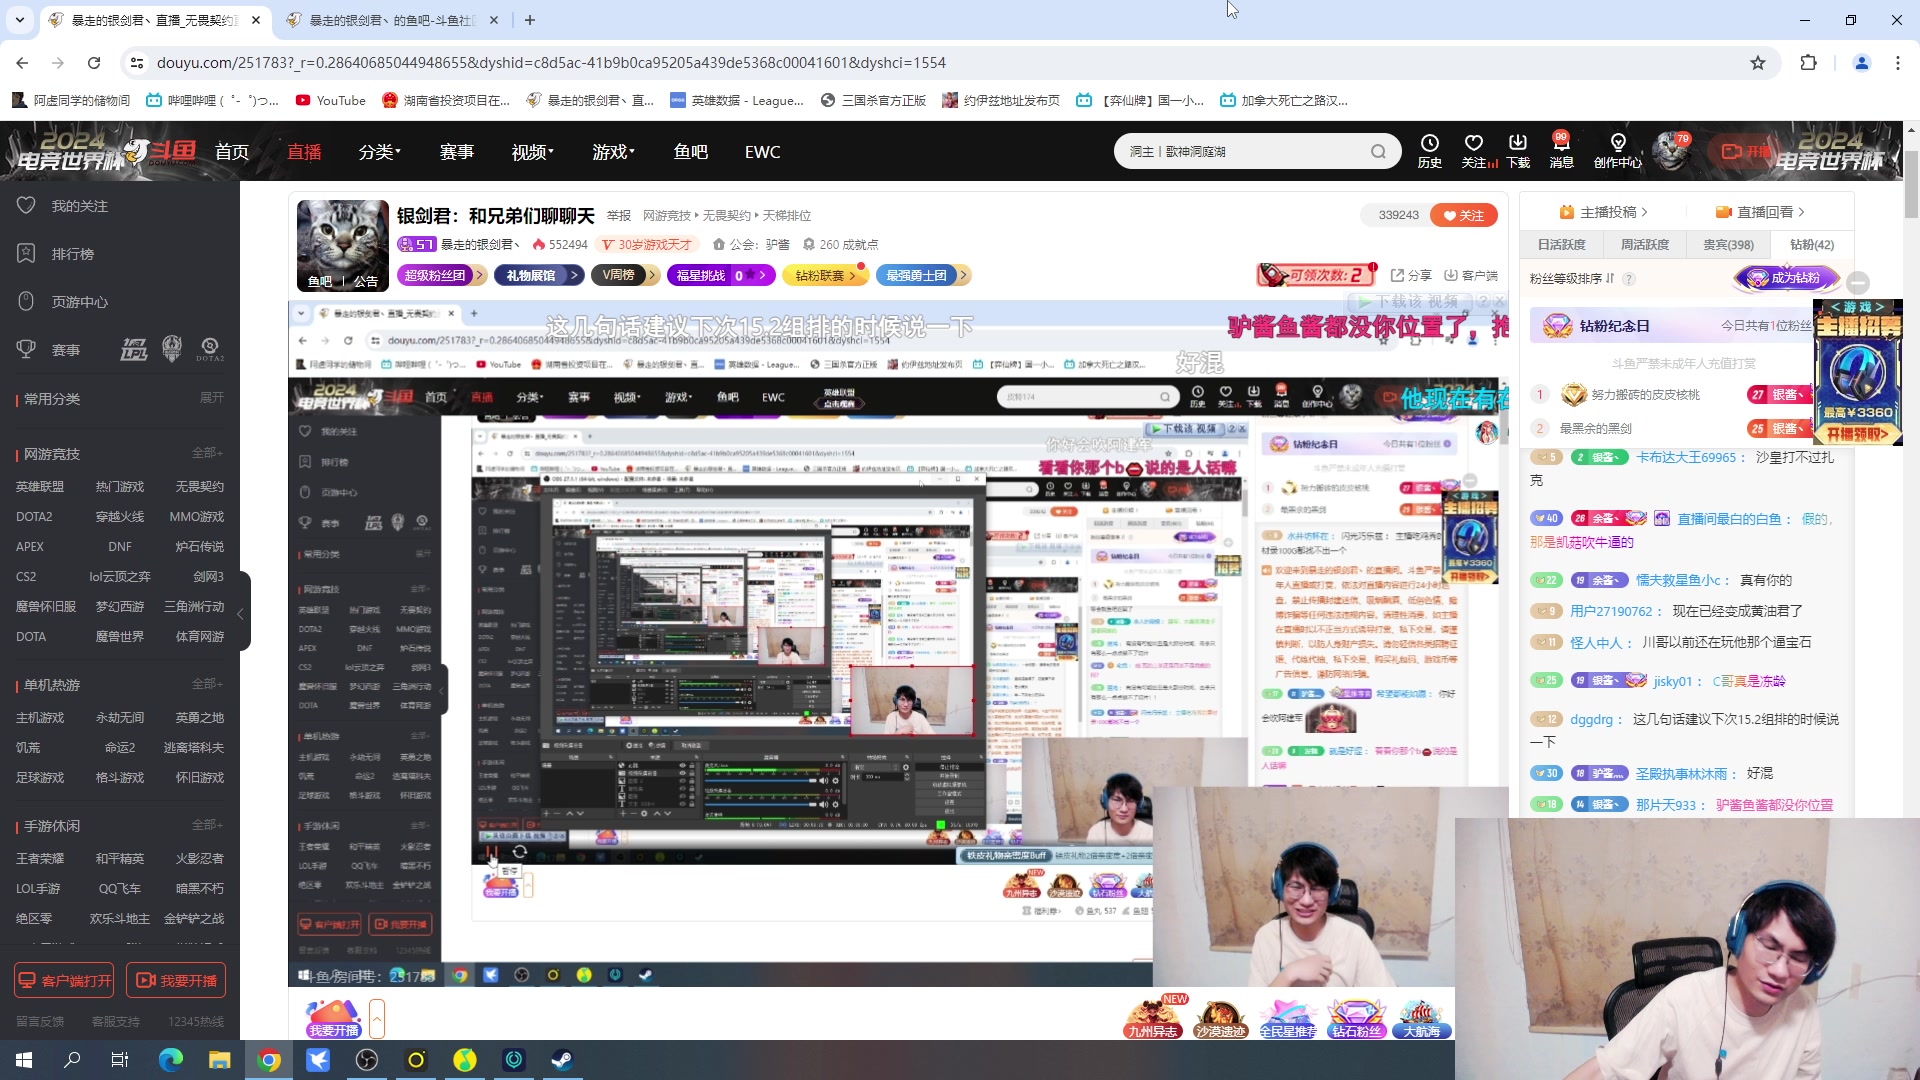
Task: Switch to the 贵宾(398) chat tab
Action: [x=1727, y=244]
